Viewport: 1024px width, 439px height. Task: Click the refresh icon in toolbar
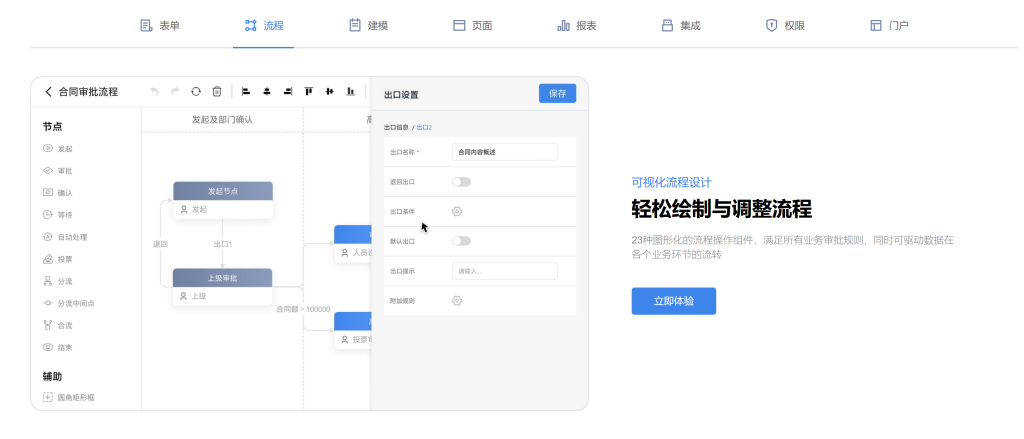[x=196, y=92]
